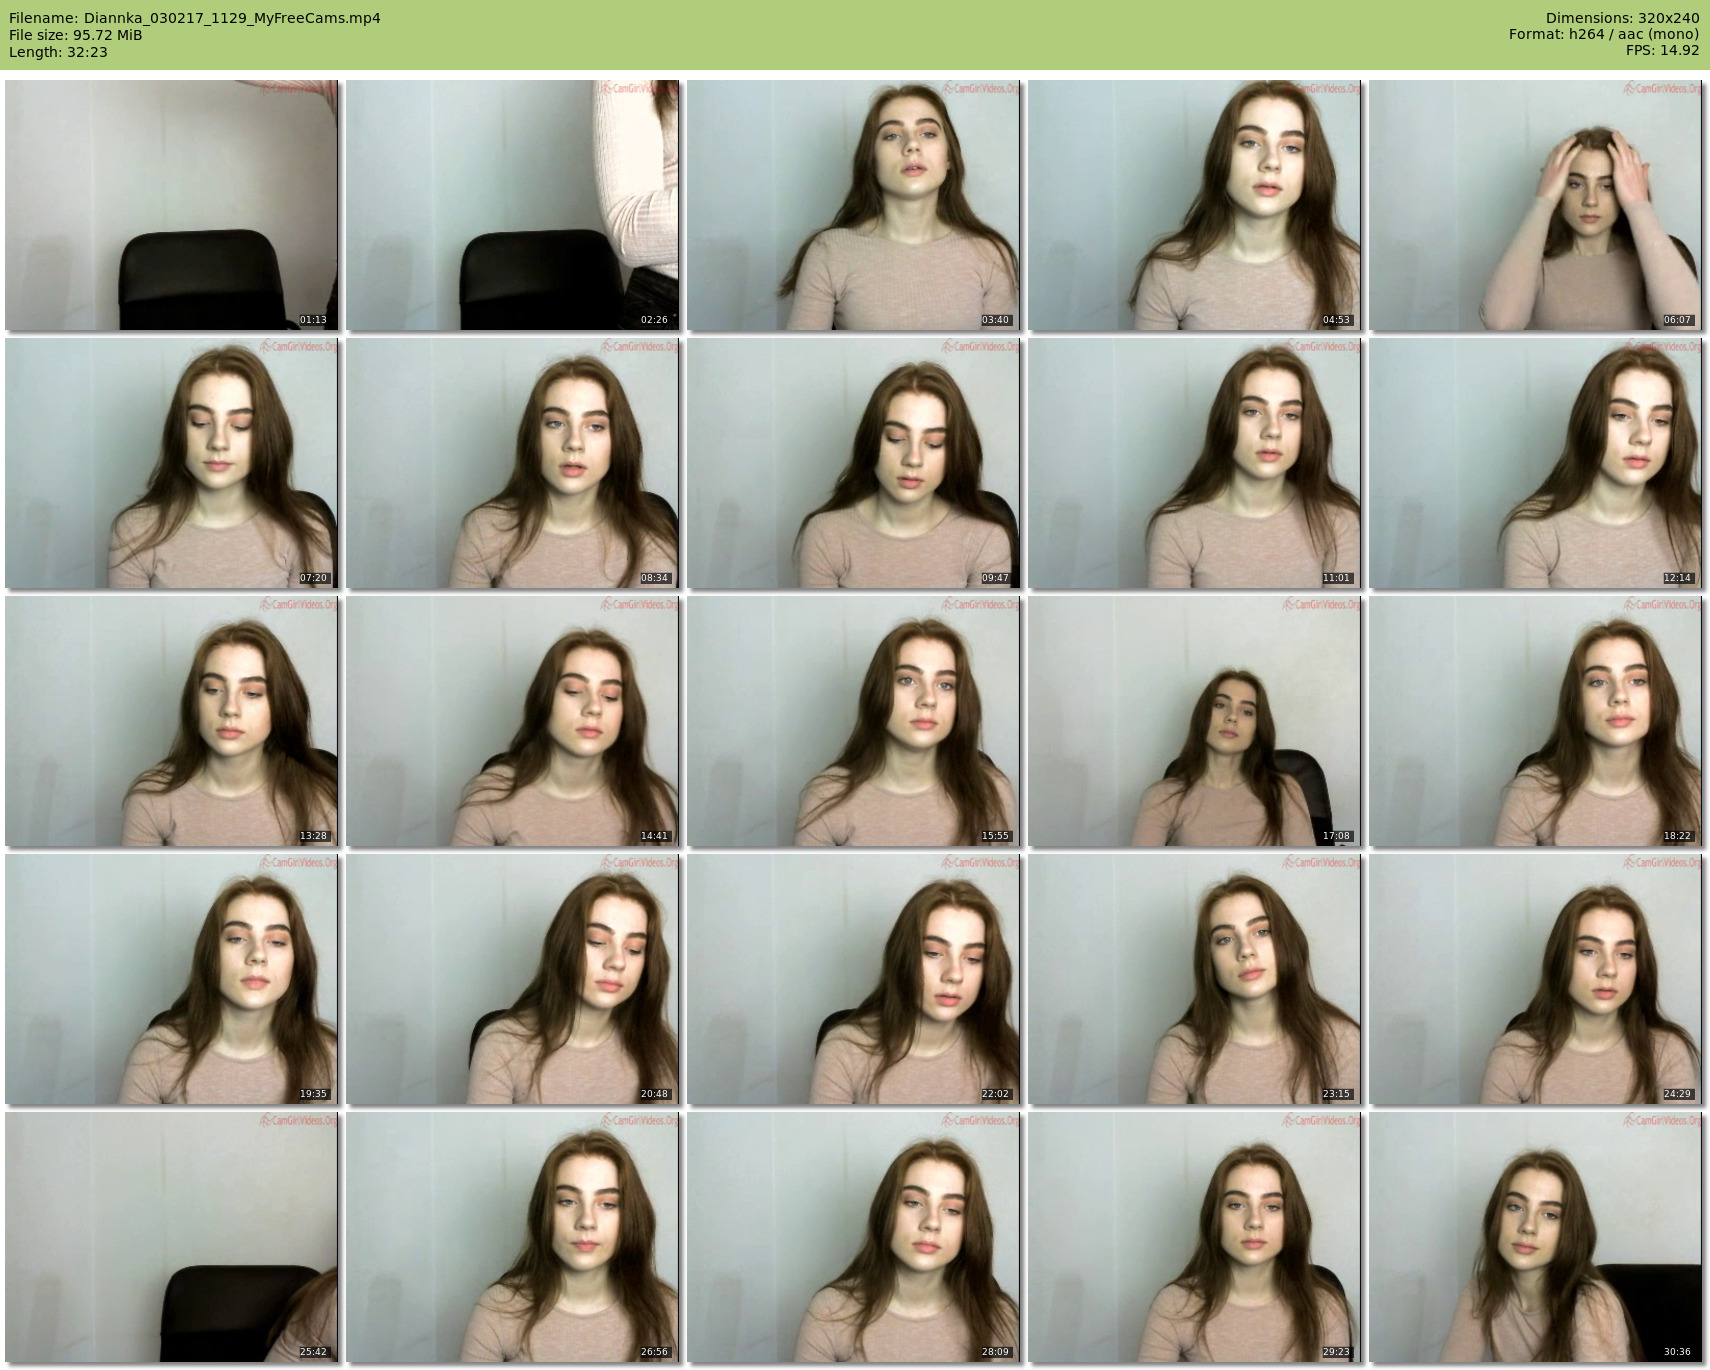The width and height of the screenshot is (1710, 1370).
Task: Open the frame labeled 09:47
Action: pyautogui.click(x=853, y=463)
